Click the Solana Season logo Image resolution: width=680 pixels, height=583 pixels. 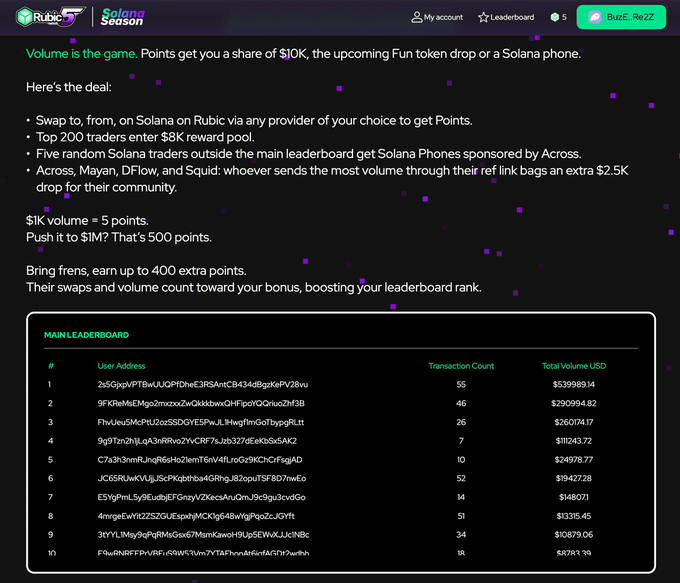(122, 17)
